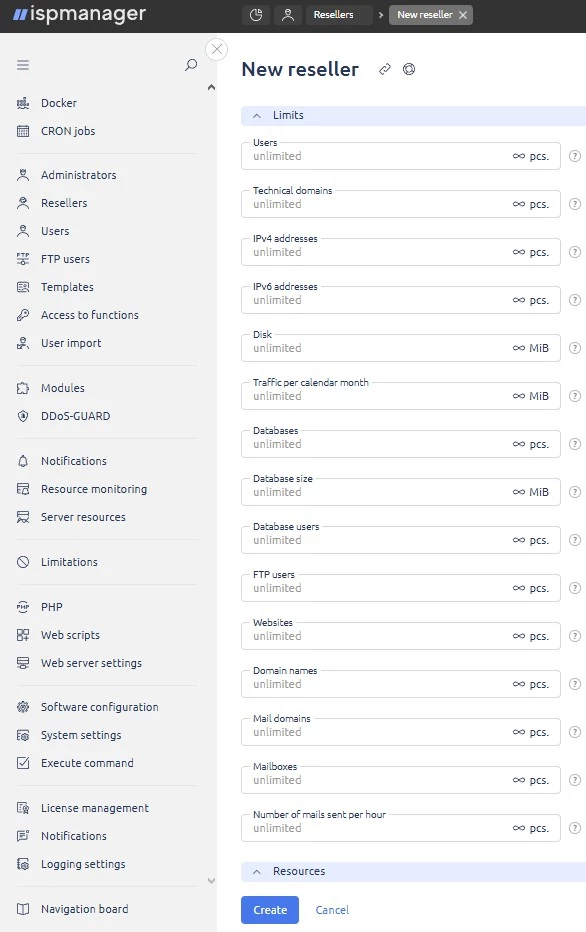Toggle unlimited infinity symbol in Websites field
Screen dimensions: 586x932
(x=519, y=636)
